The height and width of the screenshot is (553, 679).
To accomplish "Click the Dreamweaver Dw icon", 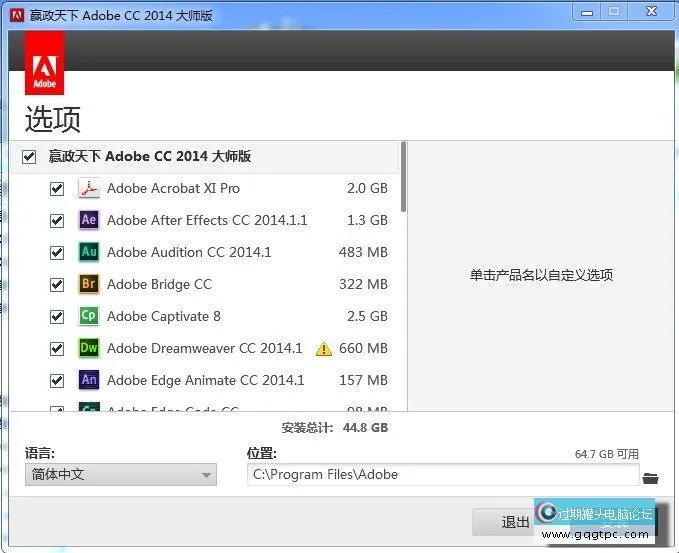I will coord(89,348).
